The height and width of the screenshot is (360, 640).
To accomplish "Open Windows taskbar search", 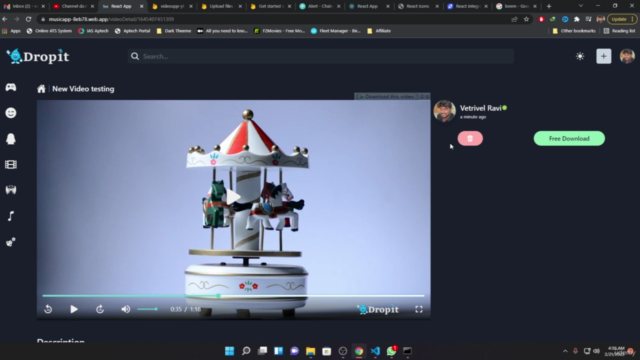I will [x=246, y=351].
